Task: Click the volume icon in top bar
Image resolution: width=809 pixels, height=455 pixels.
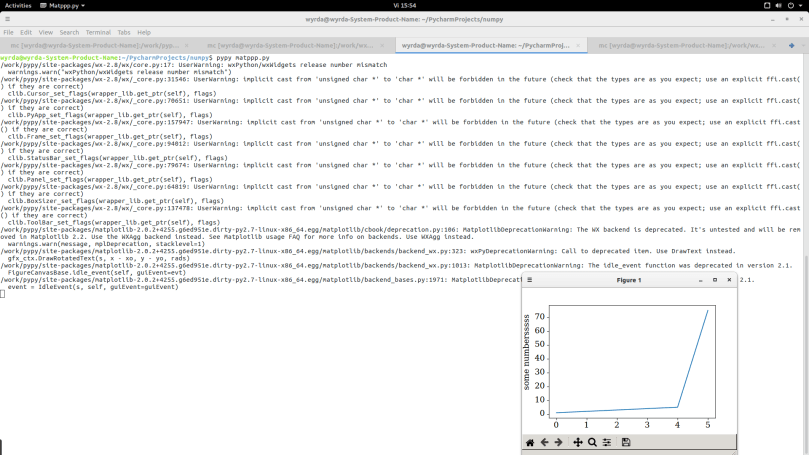Action: (x=779, y=5)
